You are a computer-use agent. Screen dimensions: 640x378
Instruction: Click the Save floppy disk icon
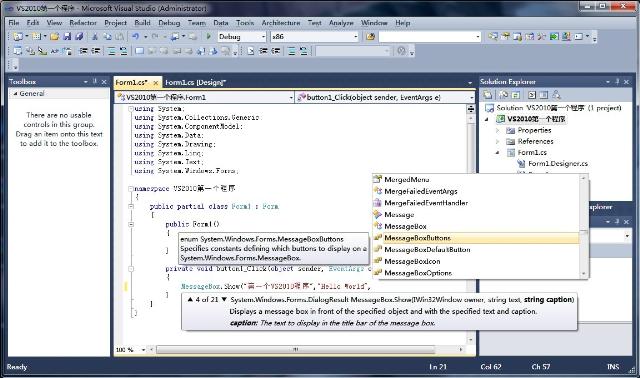(67, 37)
